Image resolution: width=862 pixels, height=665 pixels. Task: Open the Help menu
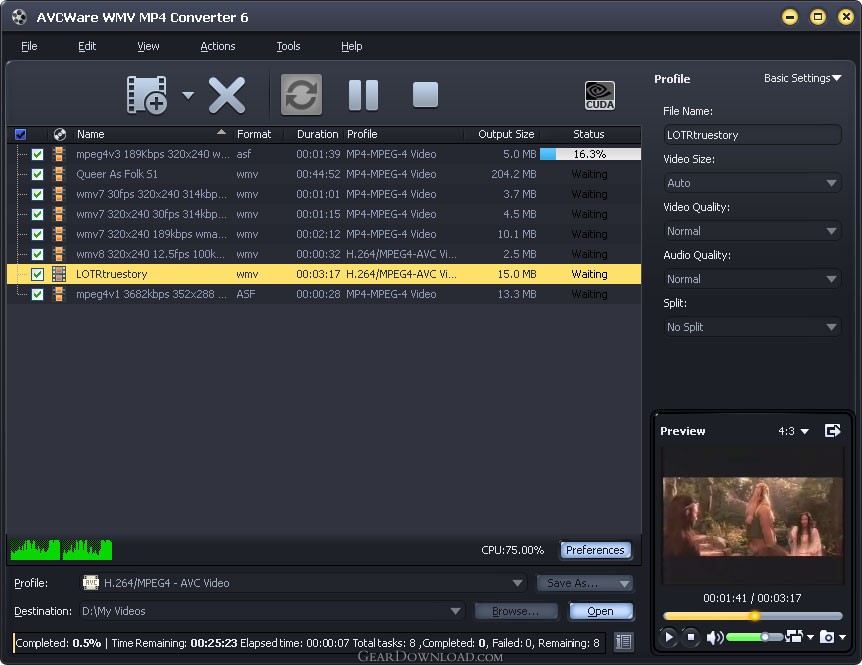point(351,46)
